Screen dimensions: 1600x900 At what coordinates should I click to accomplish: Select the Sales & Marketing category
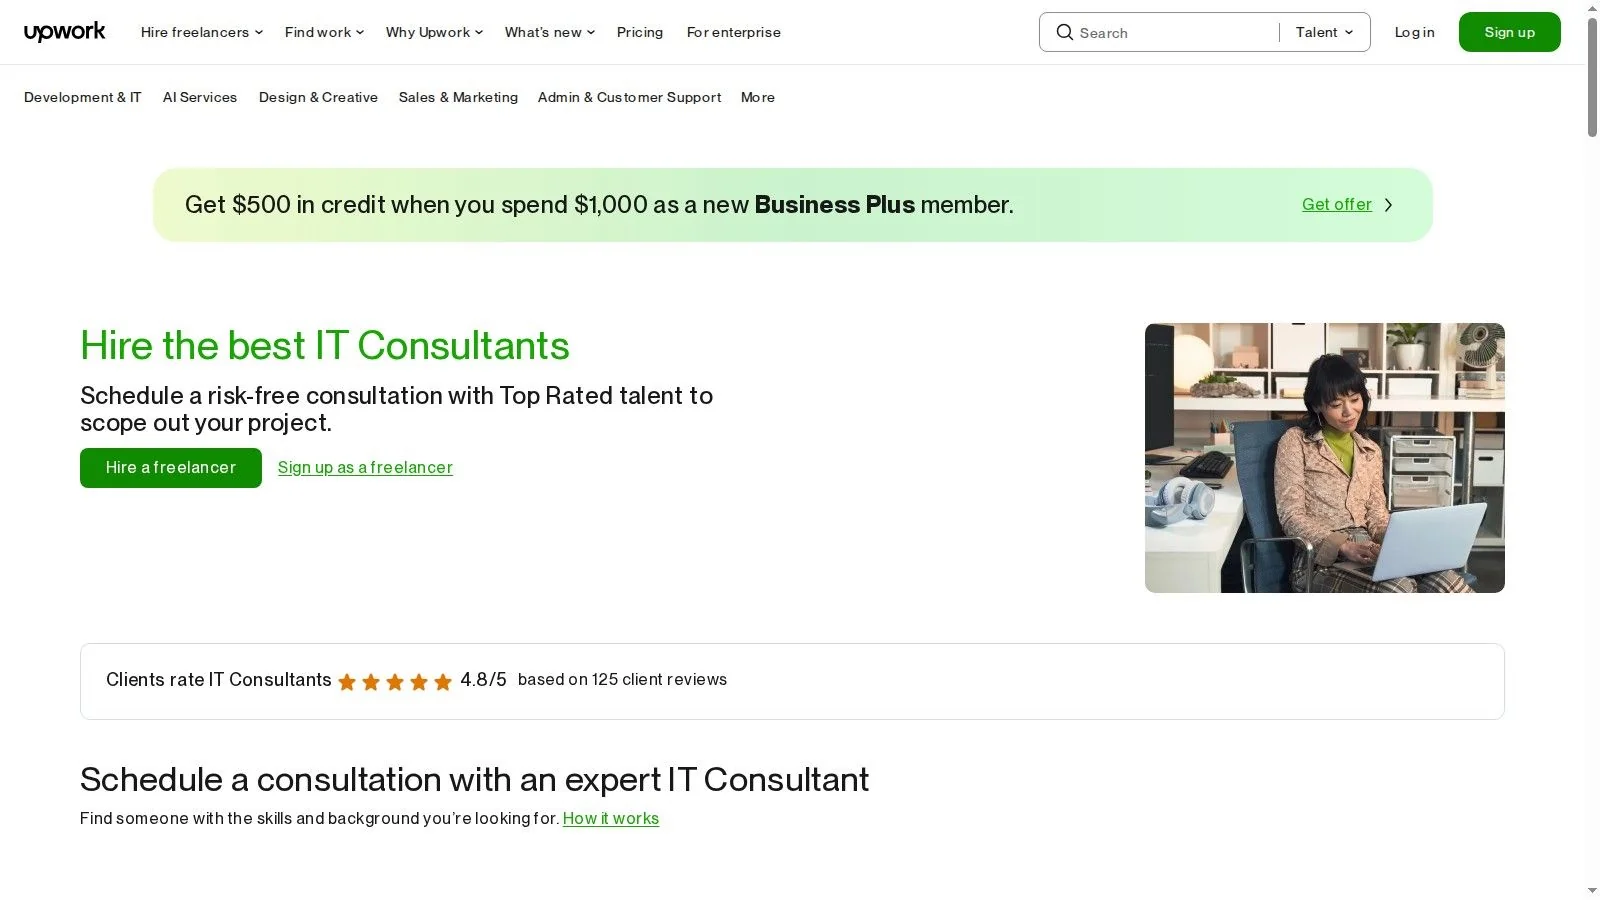(458, 97)
